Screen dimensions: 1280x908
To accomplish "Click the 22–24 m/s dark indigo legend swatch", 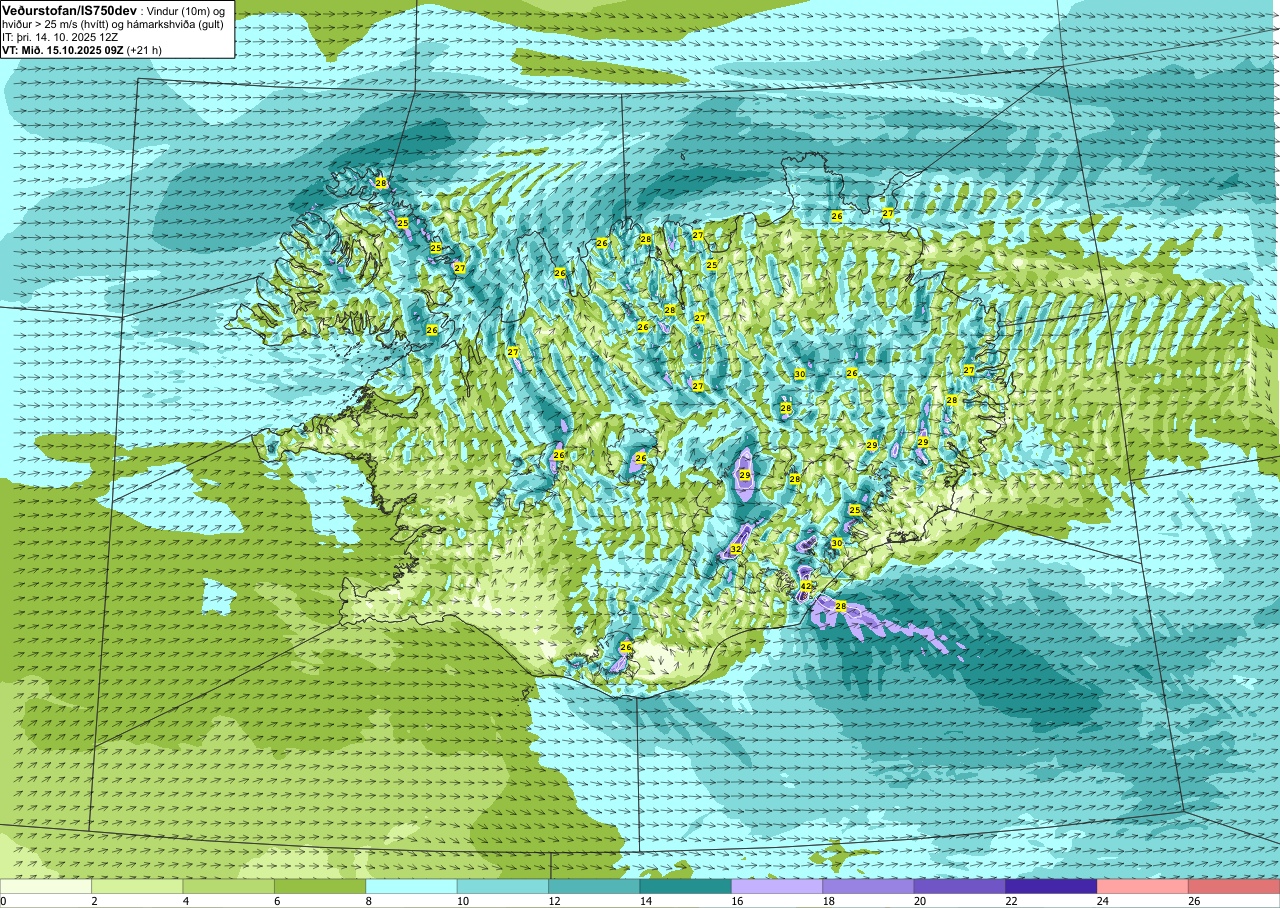I will (x=1052, y=887).
